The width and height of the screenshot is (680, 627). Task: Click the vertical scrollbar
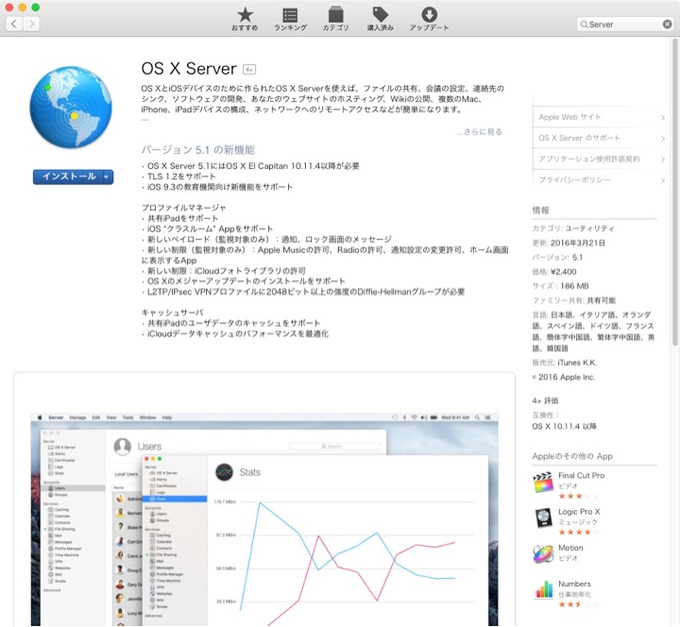click(675, 192)
